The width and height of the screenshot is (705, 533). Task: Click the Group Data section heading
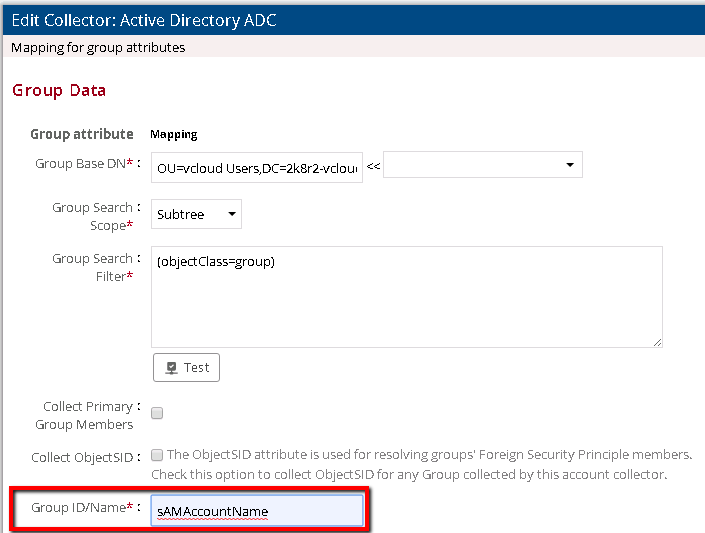point(59,91)
